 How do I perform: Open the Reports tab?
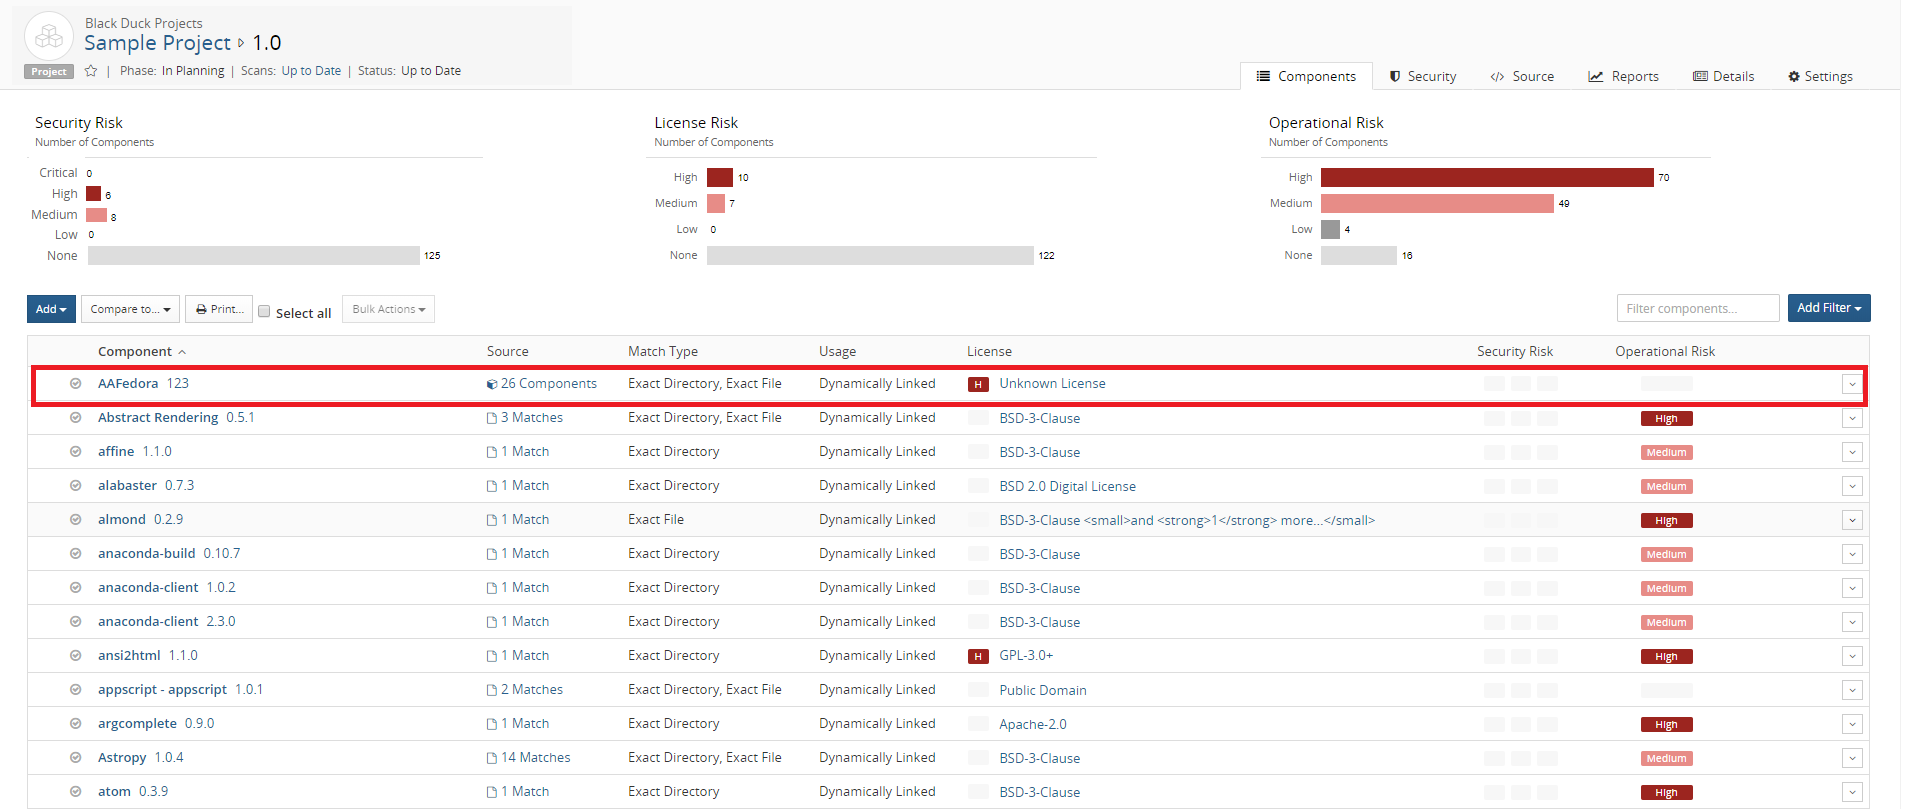tap(1623, 76)
